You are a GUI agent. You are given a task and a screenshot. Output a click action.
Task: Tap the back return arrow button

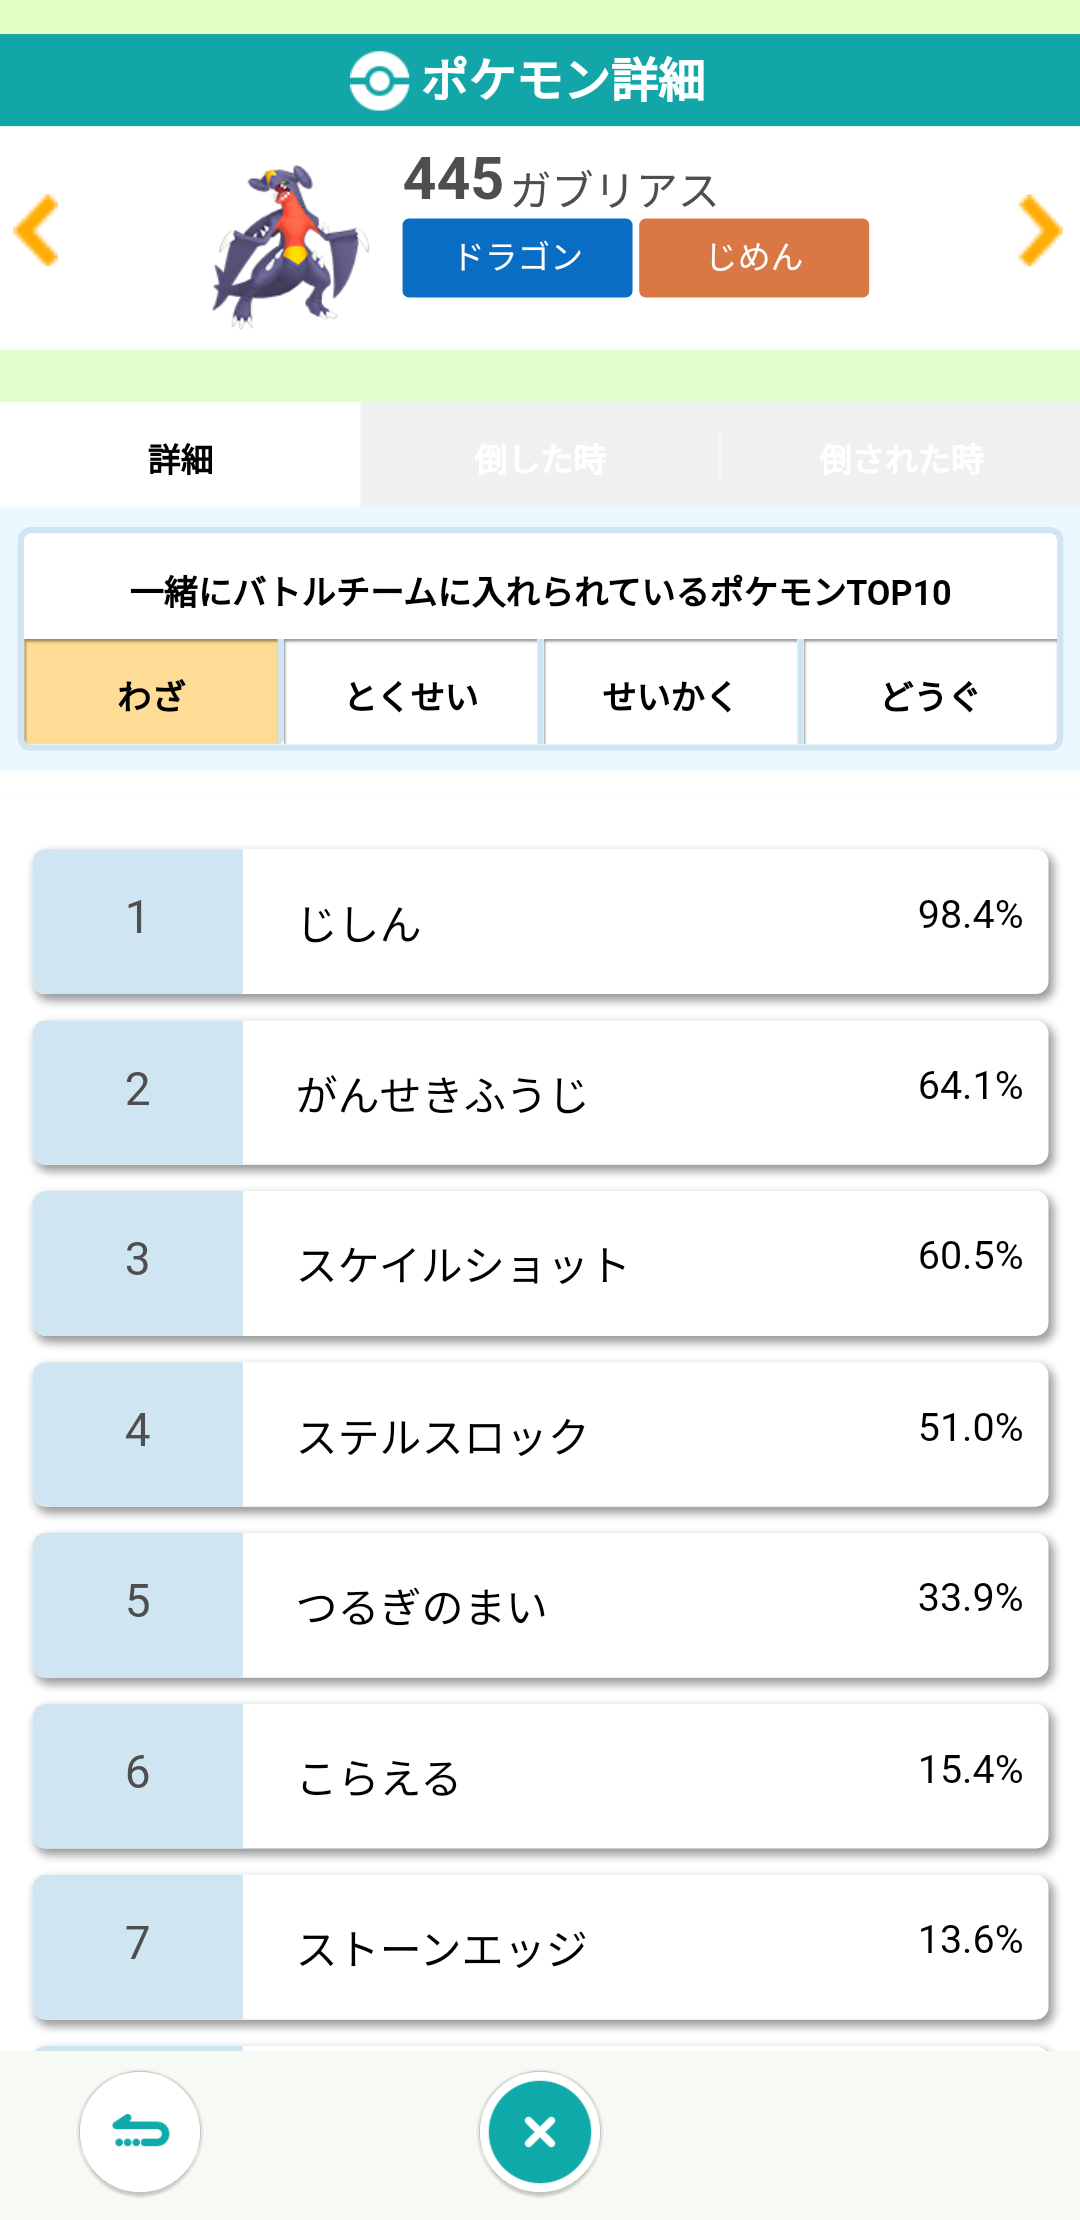pyautogui.click(x=140, y=2132)
